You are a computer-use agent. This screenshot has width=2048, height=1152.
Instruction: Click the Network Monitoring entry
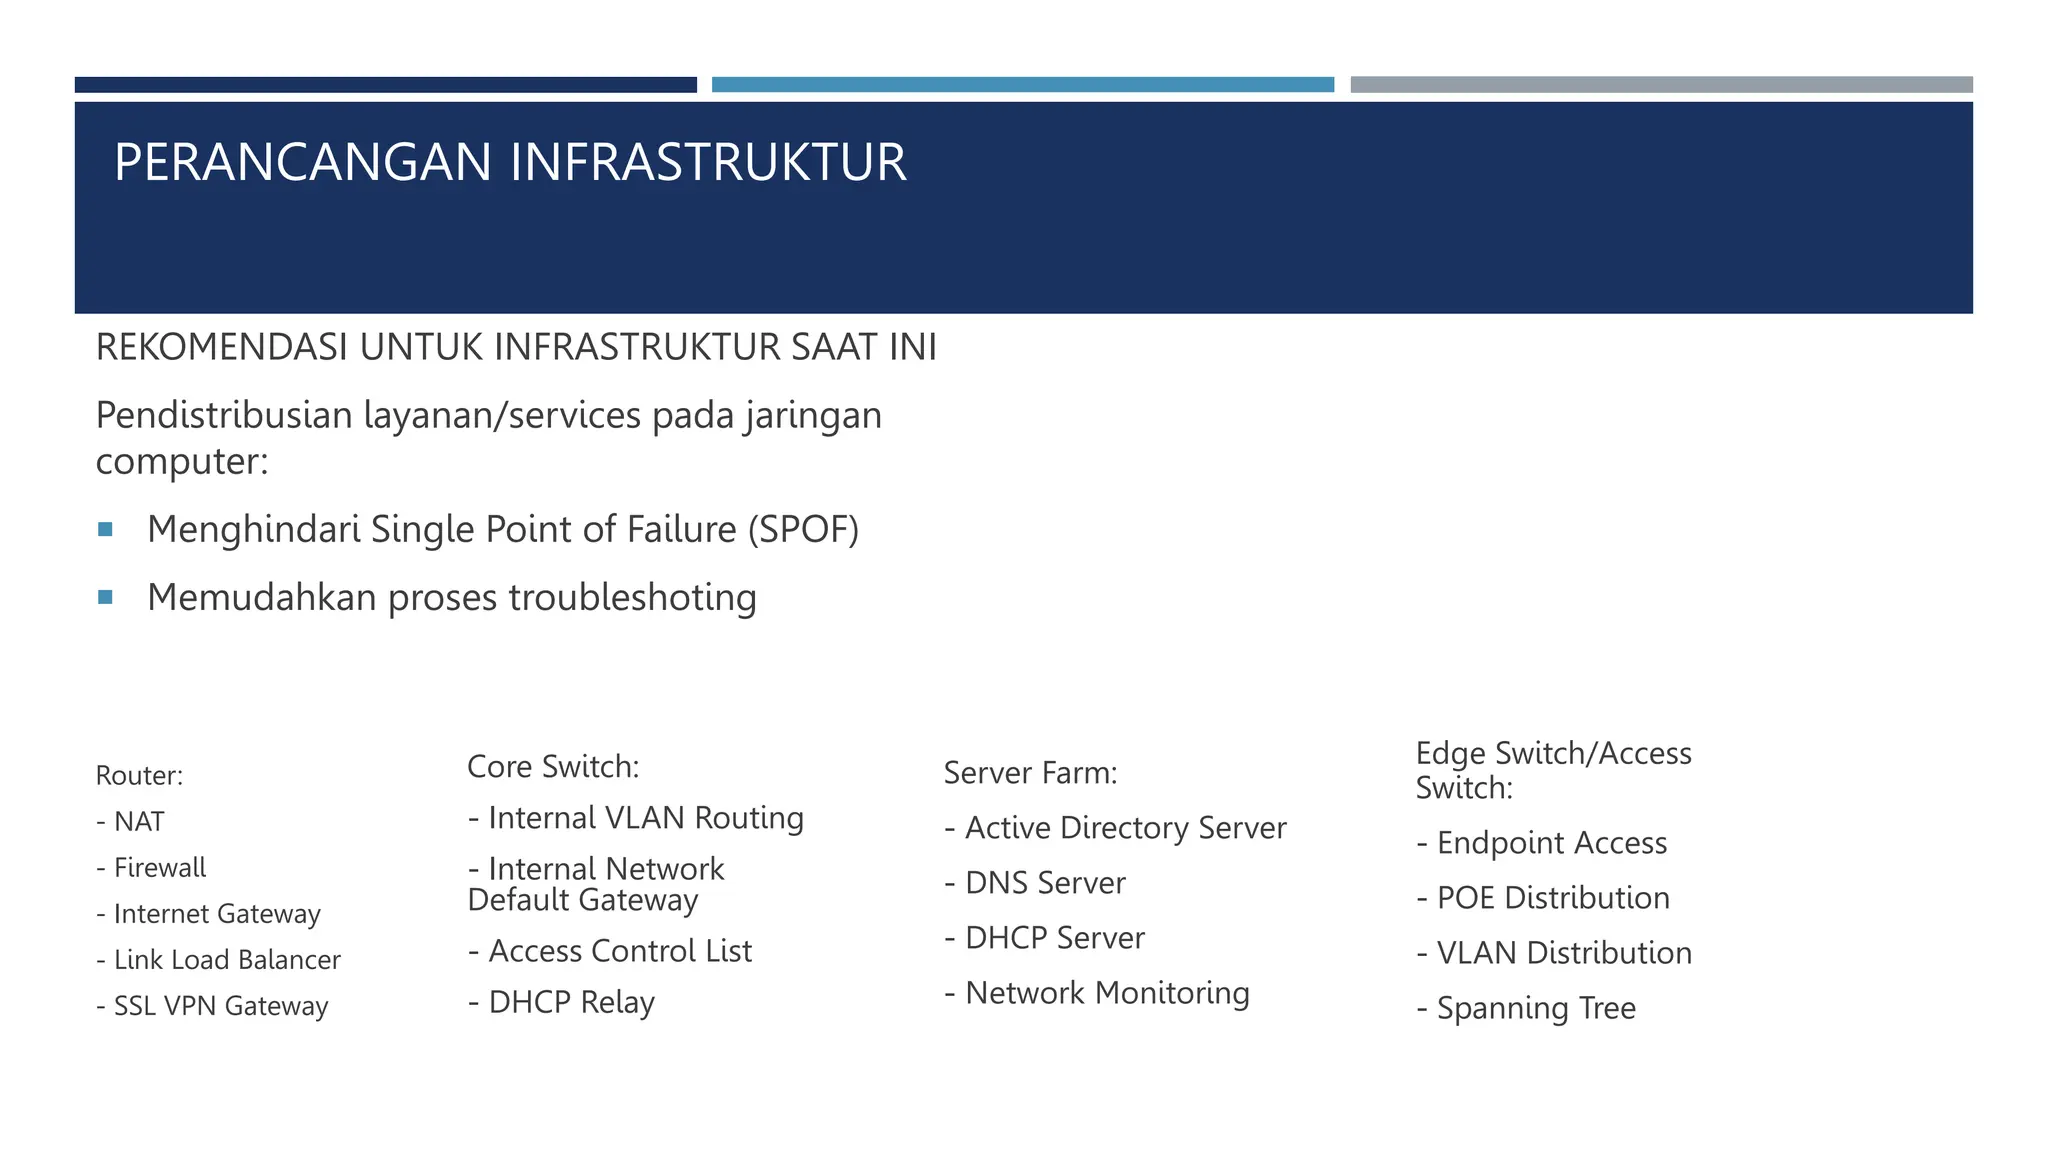coord(1097,993)
